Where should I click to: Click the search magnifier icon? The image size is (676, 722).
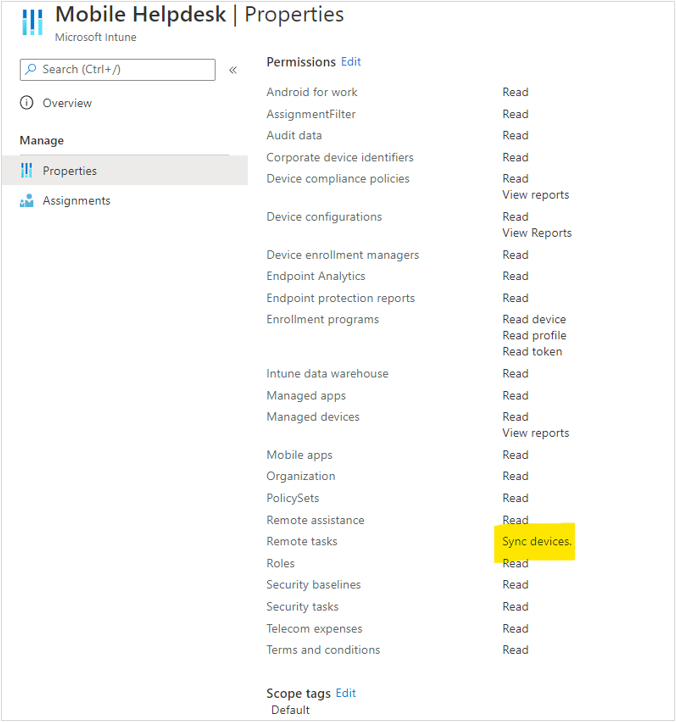(31, 69)
